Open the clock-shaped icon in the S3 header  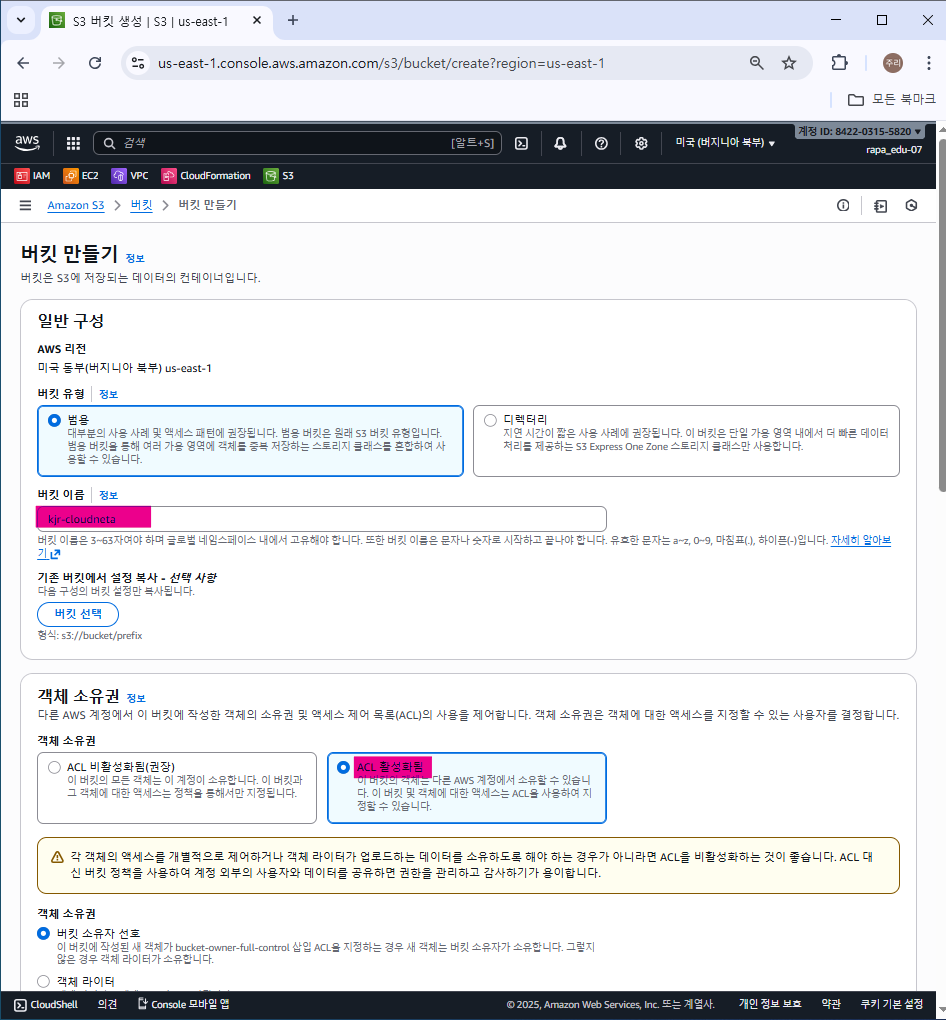pos(912,206)
